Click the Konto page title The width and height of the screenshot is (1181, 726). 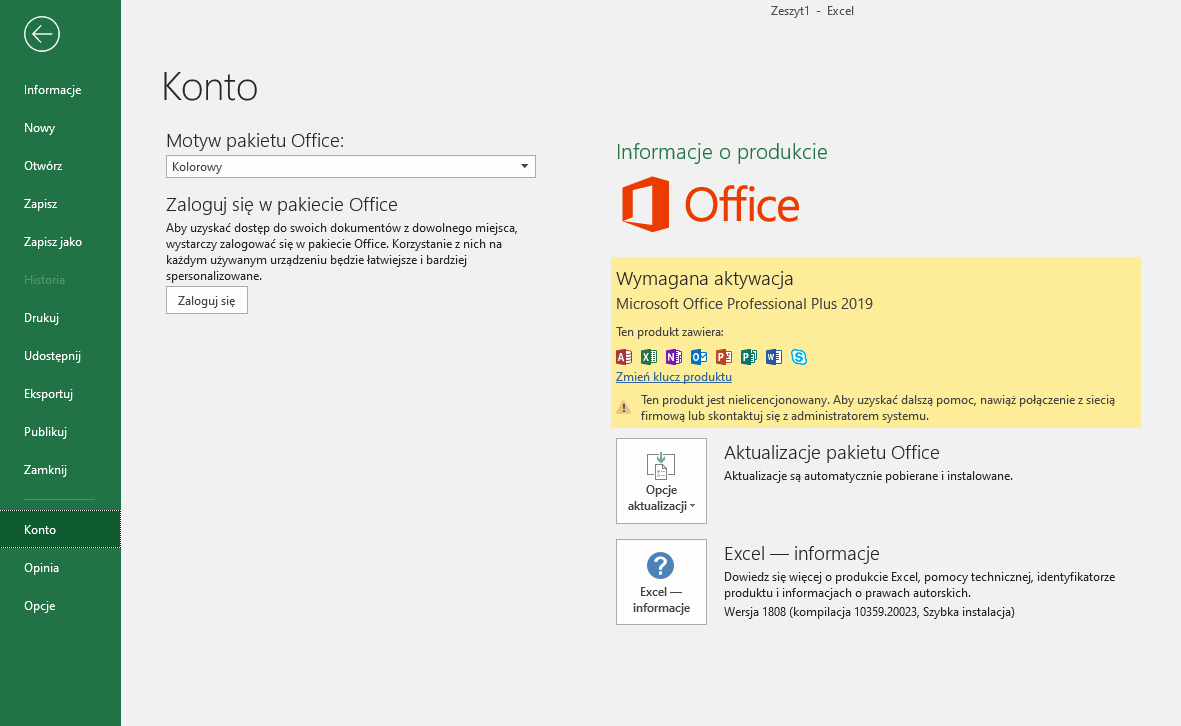tap(209, 87)
